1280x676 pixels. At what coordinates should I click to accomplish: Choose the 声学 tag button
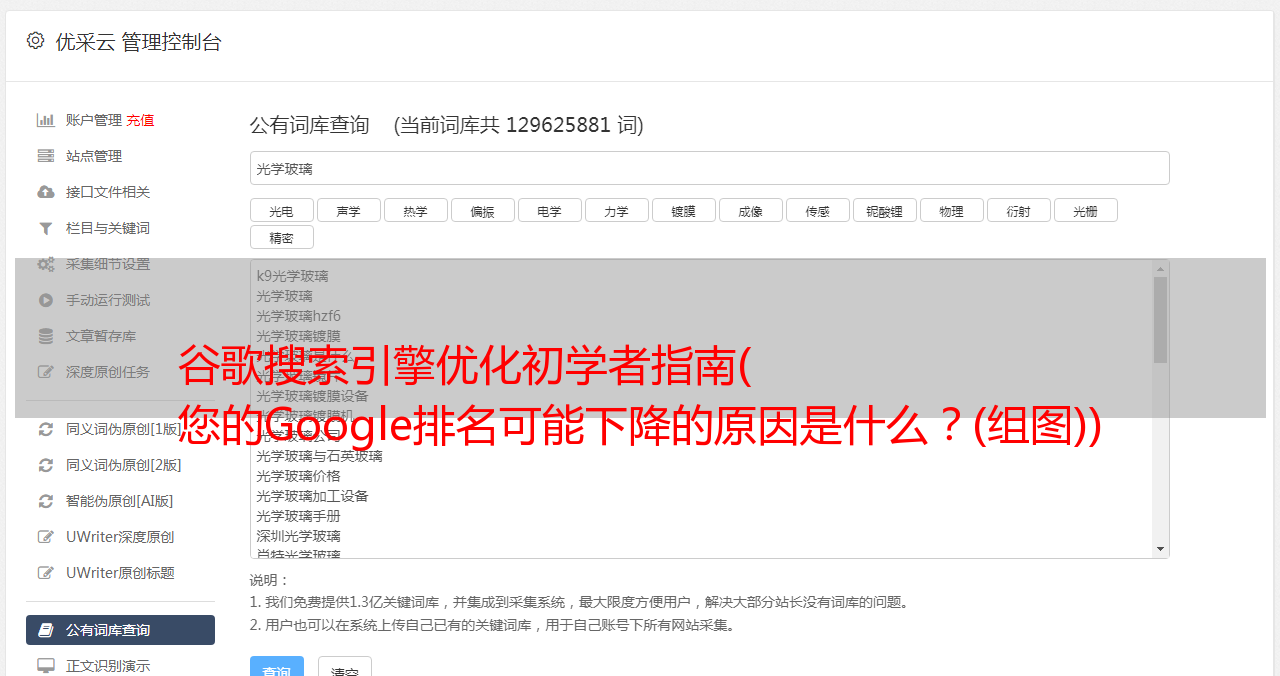(348, 210)
